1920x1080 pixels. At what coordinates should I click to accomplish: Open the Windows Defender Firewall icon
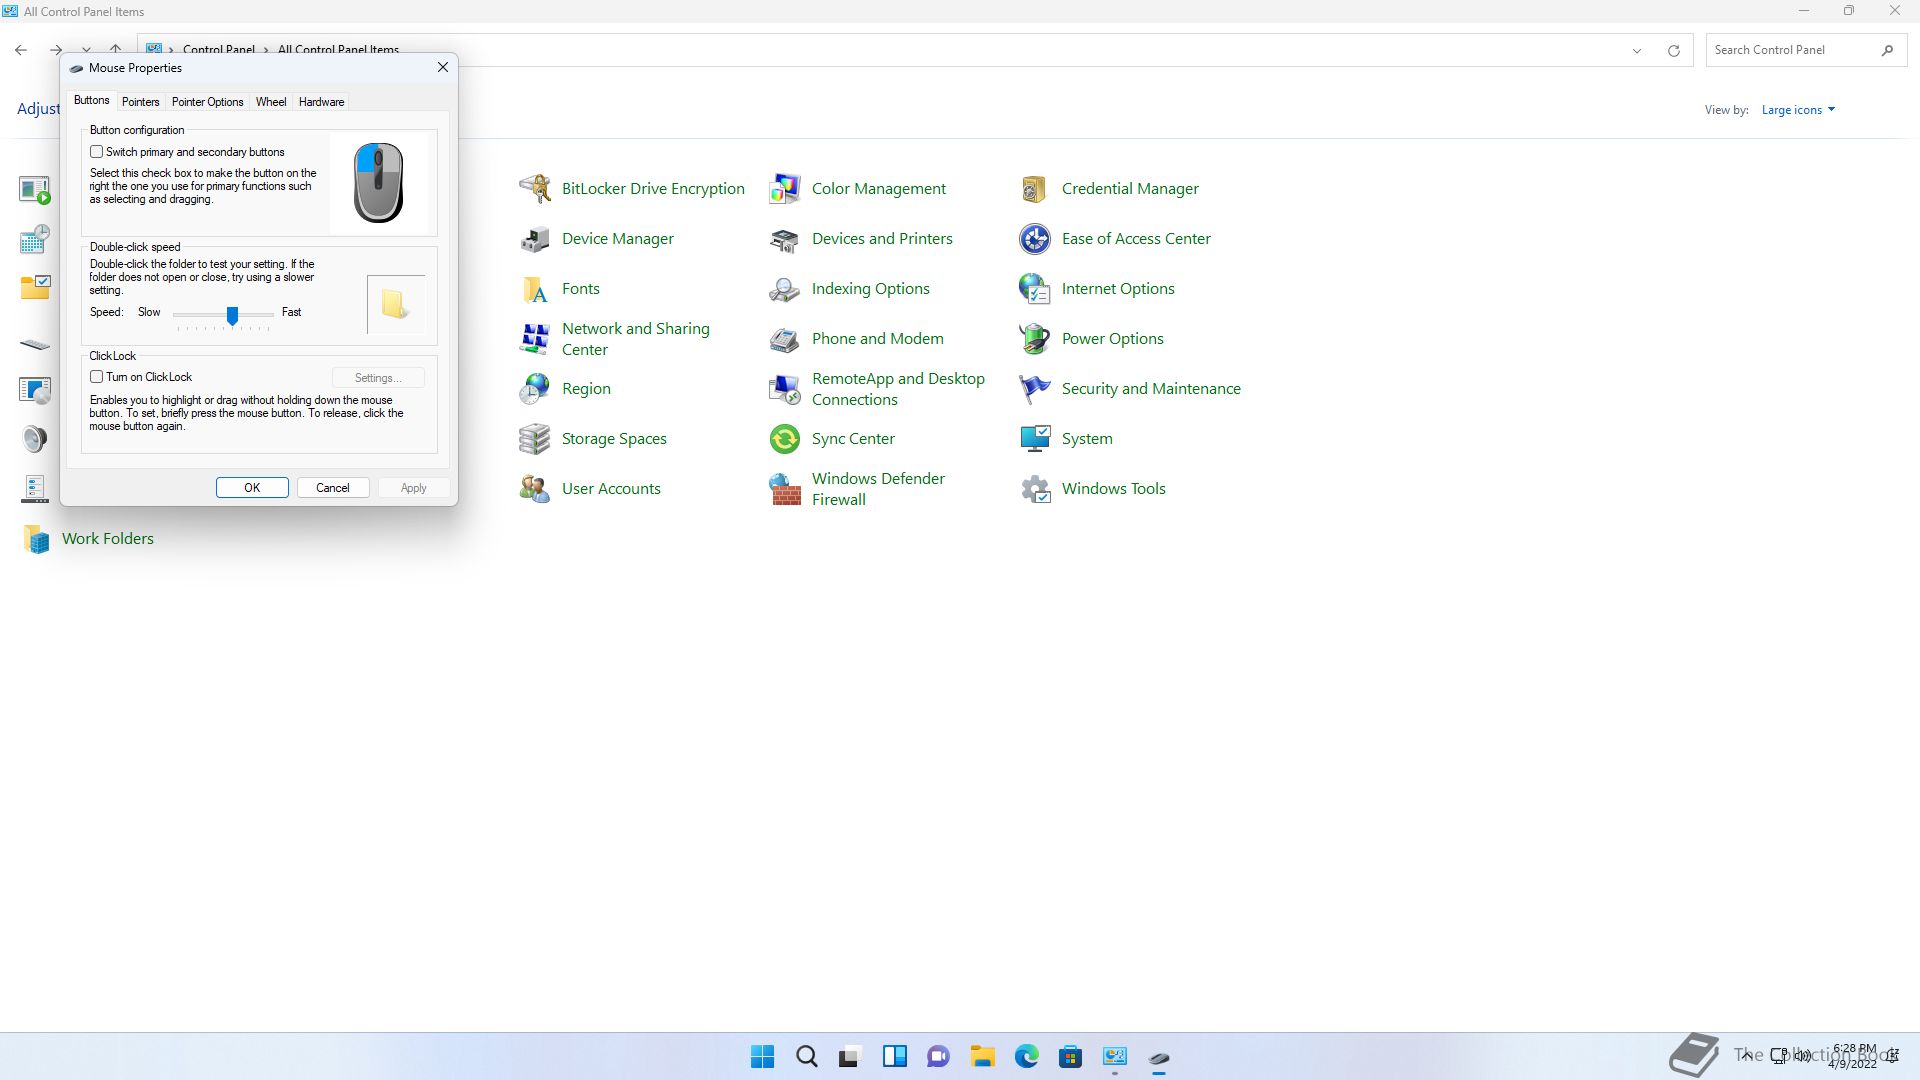click(x=785, y=488)
